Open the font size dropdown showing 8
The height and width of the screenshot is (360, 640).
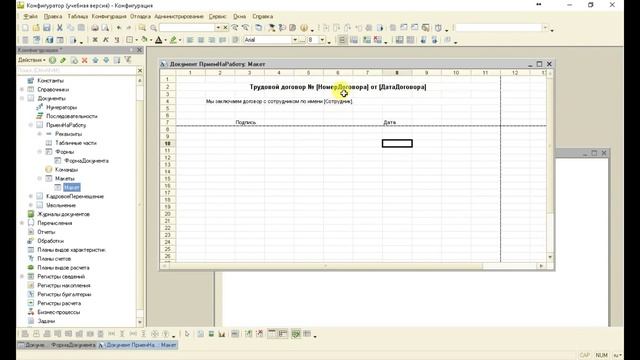322,40
